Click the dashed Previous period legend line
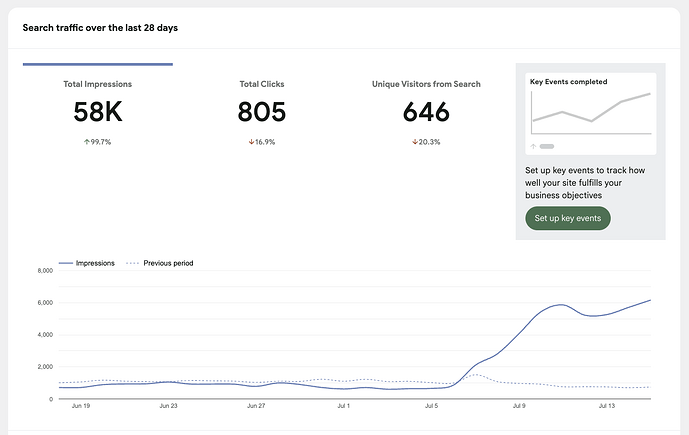The image size is (689, 435). (132, 263)
